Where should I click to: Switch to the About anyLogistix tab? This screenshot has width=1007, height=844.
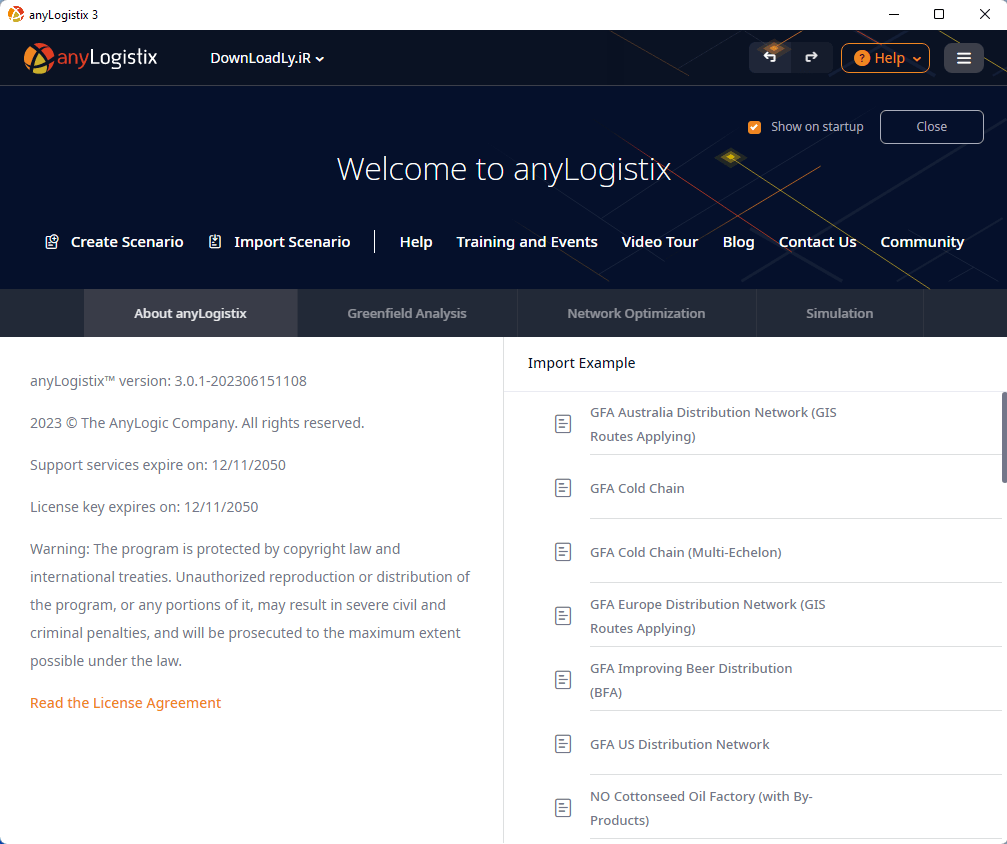coord(191,313)
